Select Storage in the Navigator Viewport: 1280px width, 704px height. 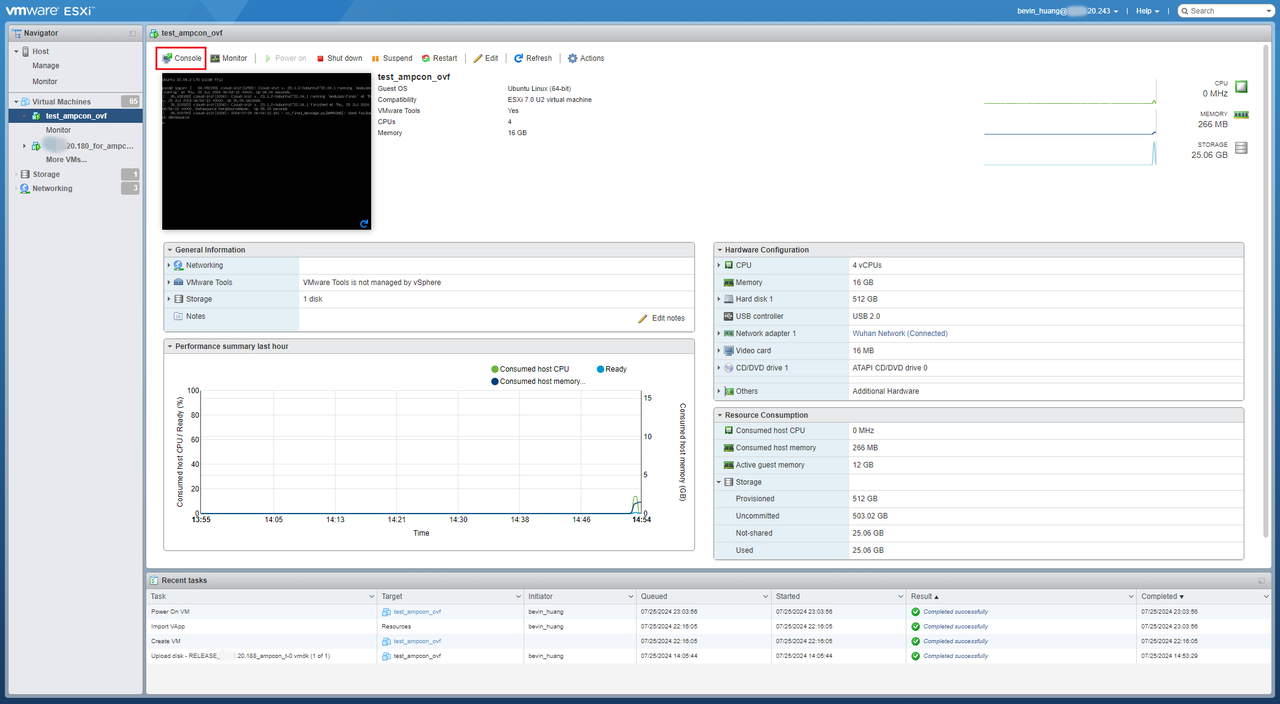pyautogui.click(x=46, y=174)
